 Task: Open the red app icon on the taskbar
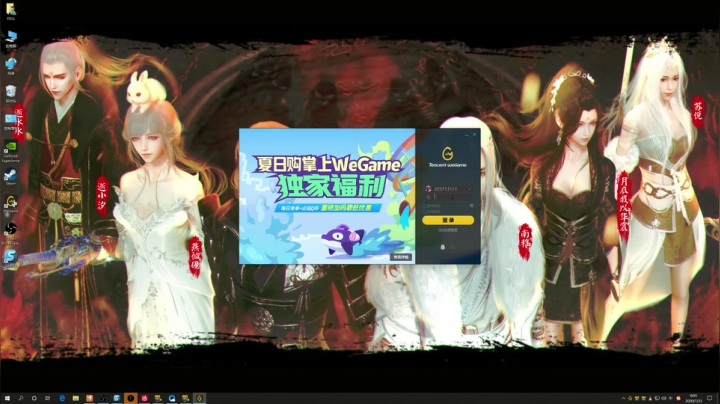[x=144, y=398]
